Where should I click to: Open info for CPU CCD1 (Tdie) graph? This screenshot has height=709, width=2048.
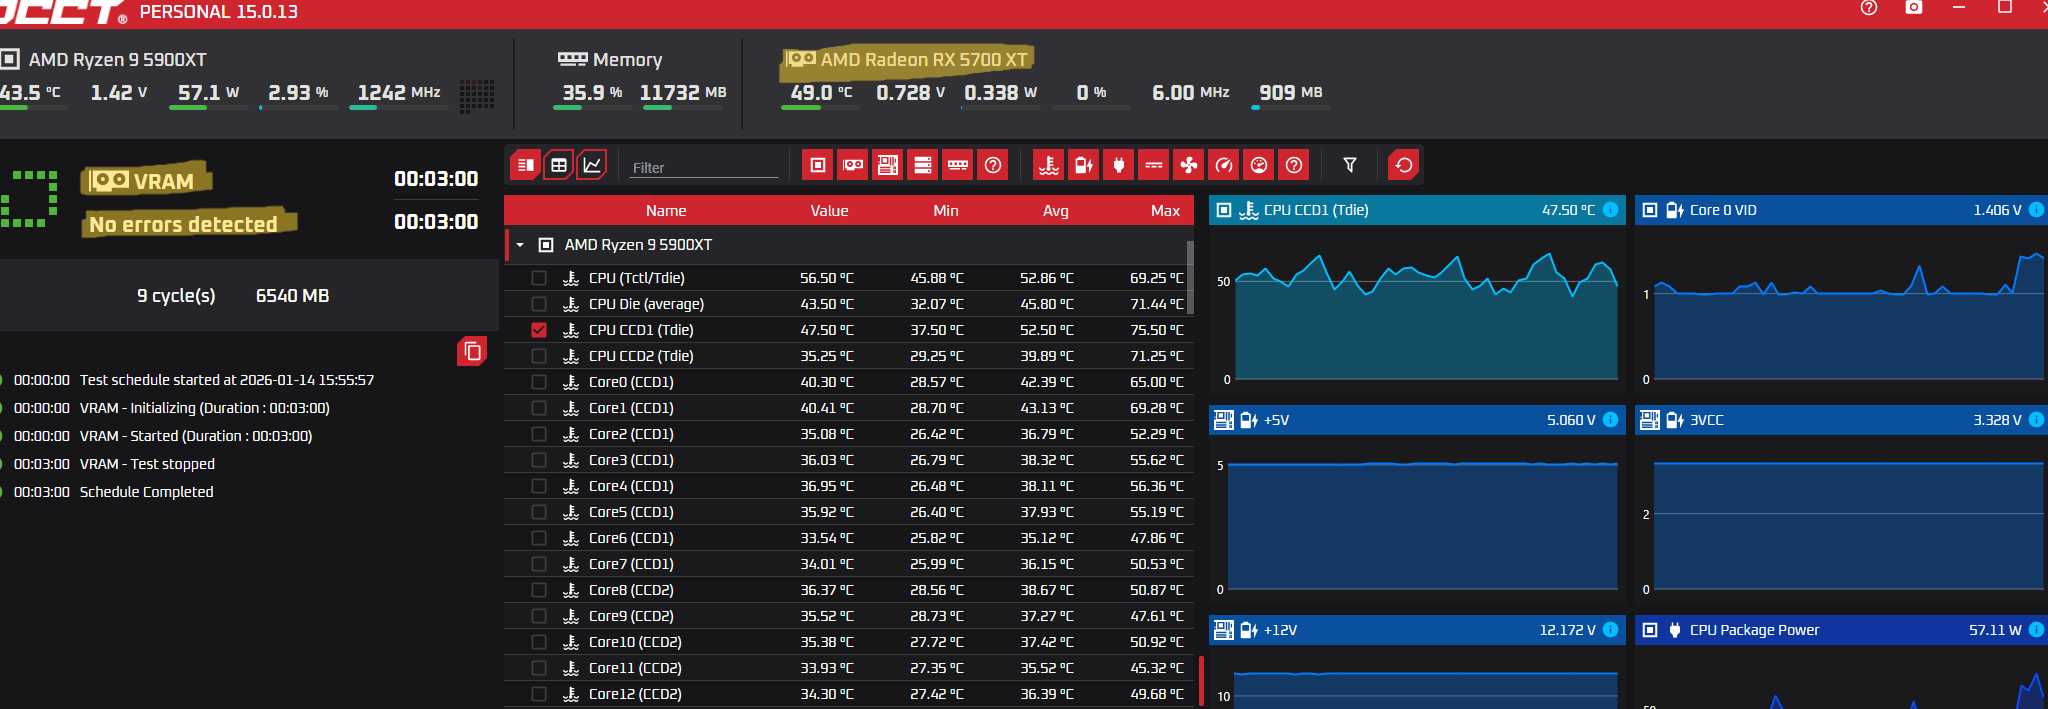(x=1611, y=210)
